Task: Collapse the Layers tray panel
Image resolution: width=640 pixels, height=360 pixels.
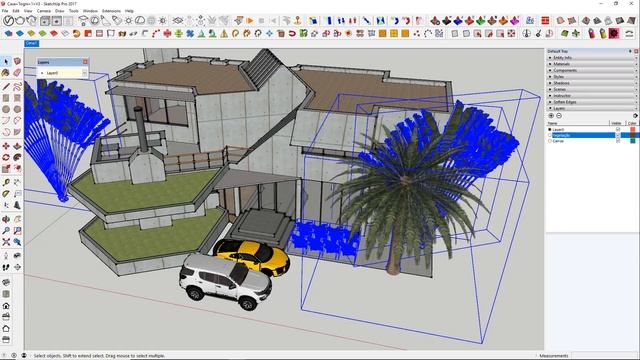Action: tap(592, 108)
